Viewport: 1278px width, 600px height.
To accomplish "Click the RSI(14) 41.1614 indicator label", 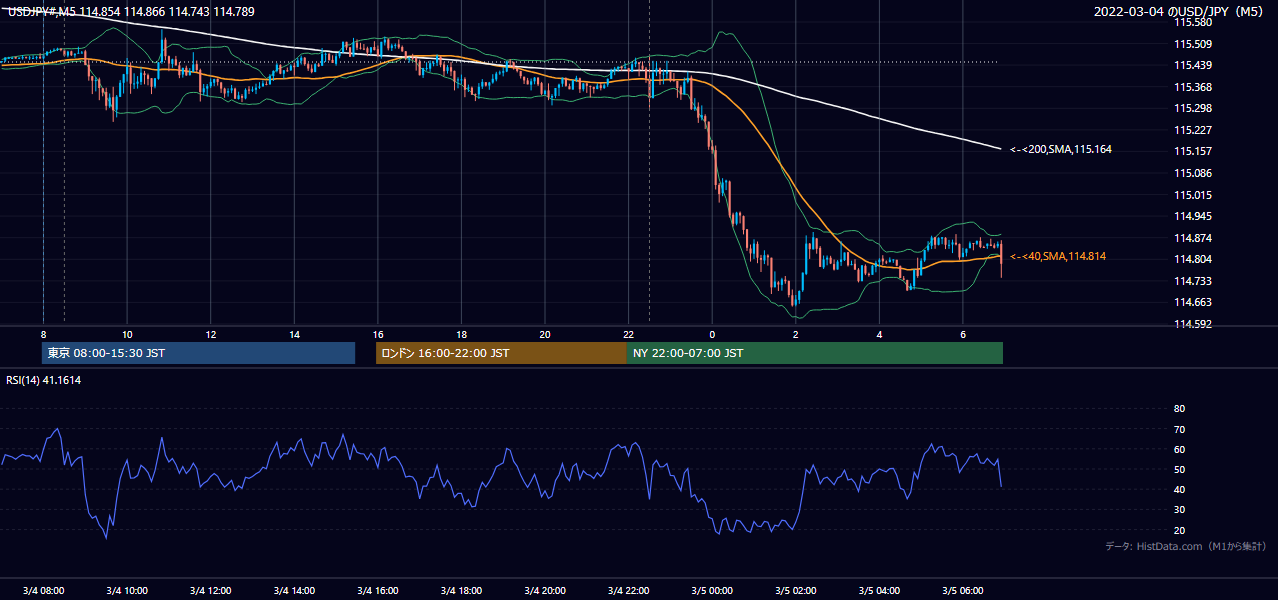I will 44,380.
